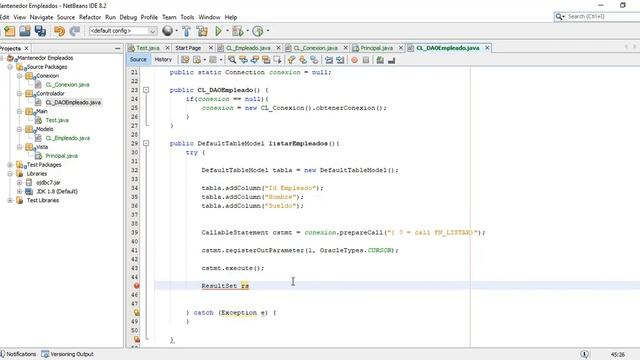Image resolution: width=640 pixels, height=360 pixels.
Task: Click Stop Macro Recording icon
Action: coord(366,60)
